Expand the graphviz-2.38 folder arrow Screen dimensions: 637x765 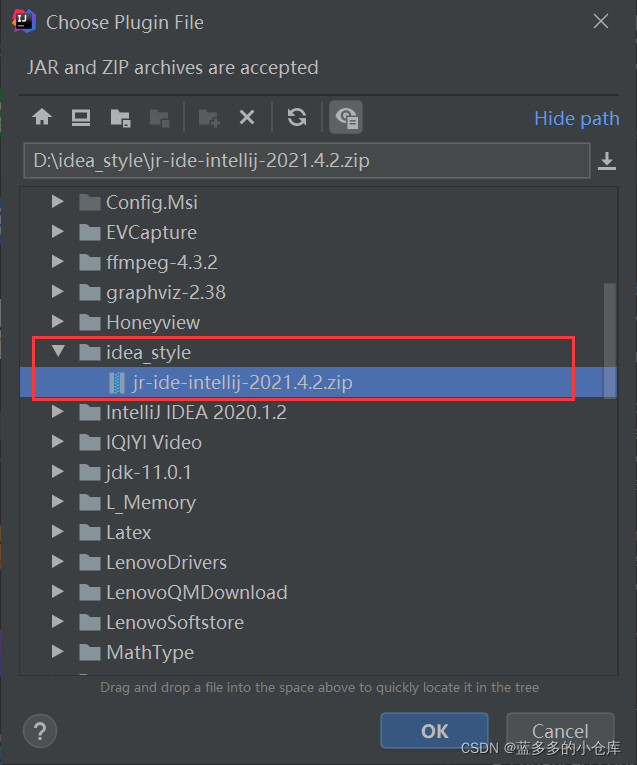pos(58,292)
